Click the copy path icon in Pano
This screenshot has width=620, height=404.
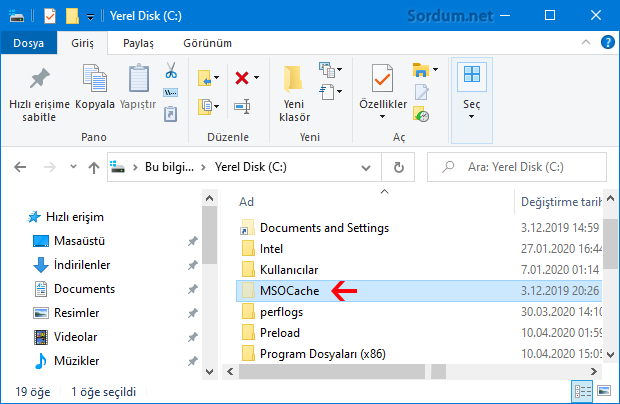[x=171, y=93]
